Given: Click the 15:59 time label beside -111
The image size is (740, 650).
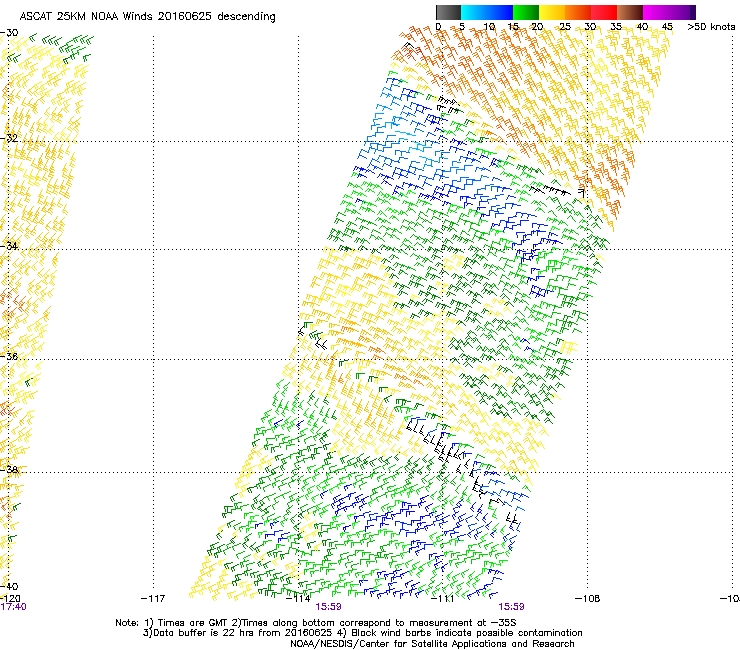Looking at the screenshot, I should [512, 607].
